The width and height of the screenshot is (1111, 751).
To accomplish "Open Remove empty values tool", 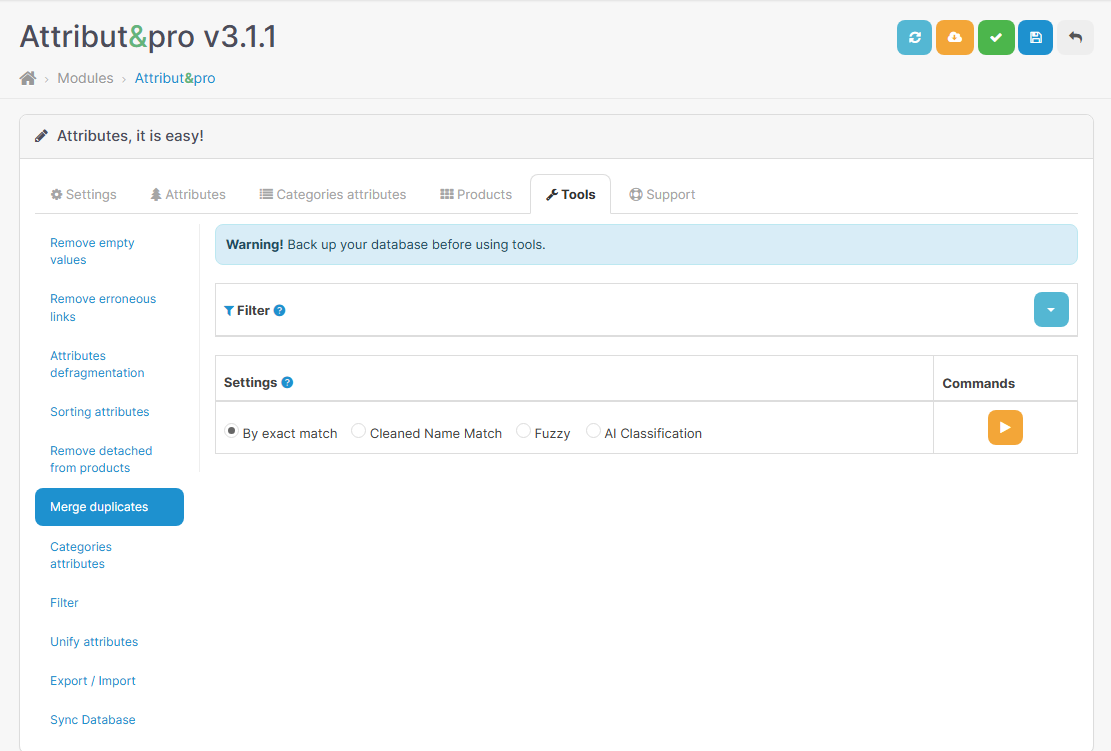I will tap(92, 252).
